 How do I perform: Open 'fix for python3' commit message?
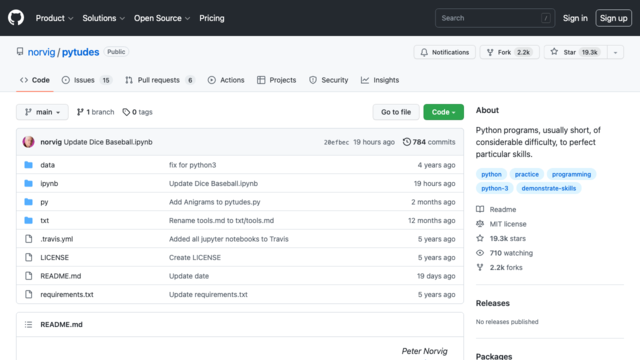tap(192, 165)
